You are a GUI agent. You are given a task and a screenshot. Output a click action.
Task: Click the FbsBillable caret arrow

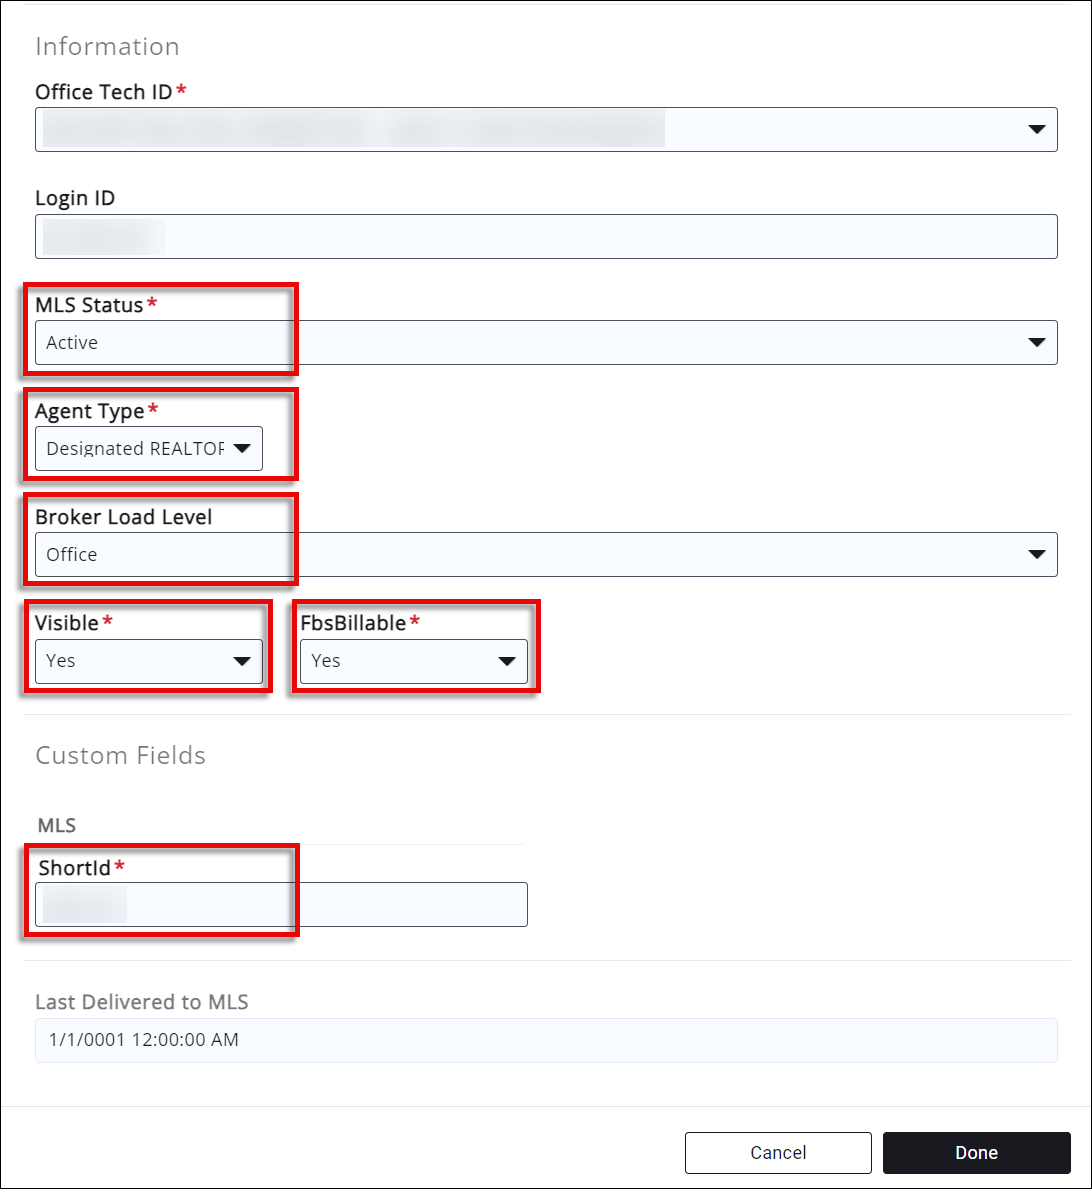click(506, 661)
